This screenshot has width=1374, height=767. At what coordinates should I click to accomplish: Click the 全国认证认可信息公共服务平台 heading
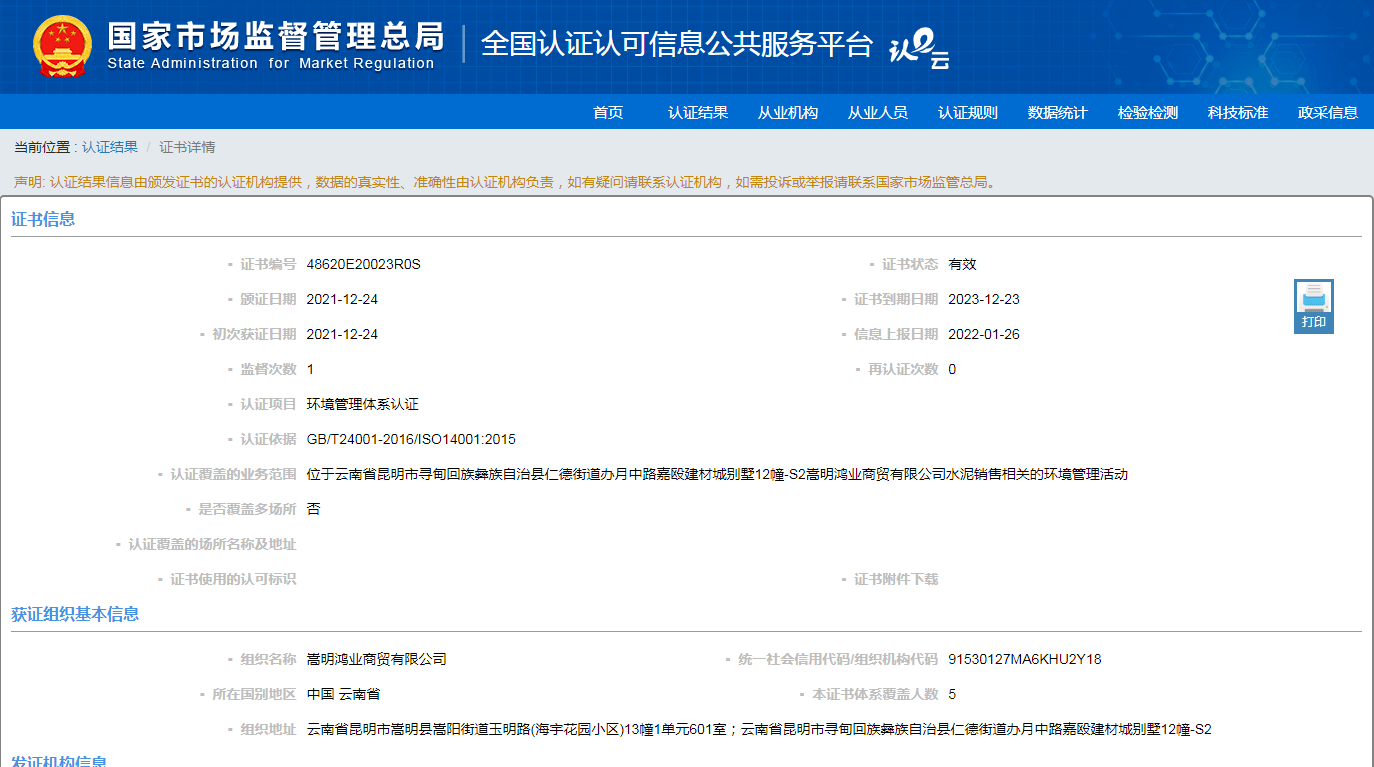coord(677,45)
